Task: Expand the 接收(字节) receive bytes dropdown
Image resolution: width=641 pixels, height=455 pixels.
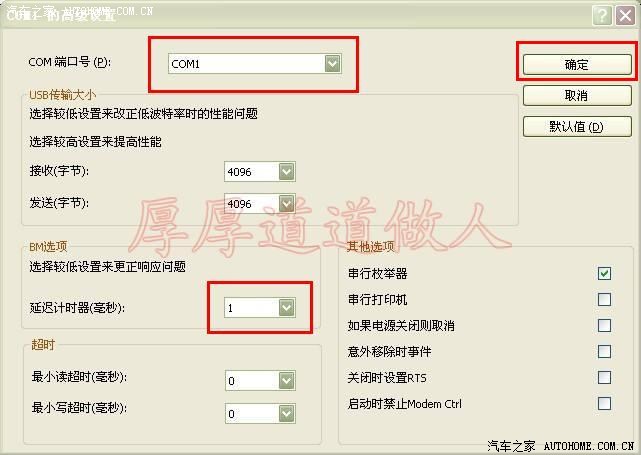Action: tap(286, 172)
